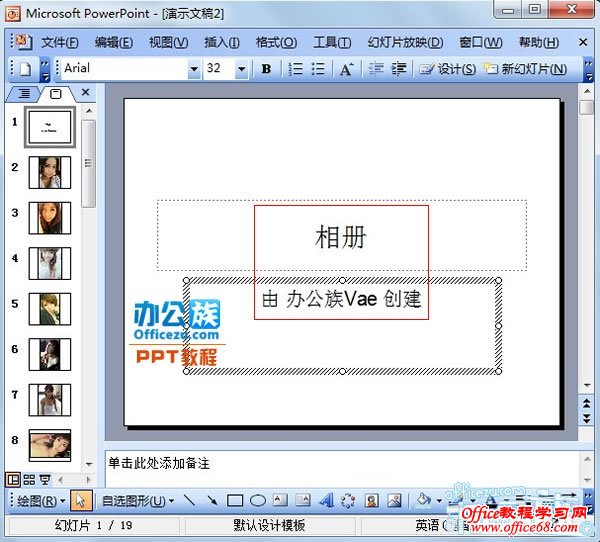Open the 编辑(E) menu
This screenshot has width=600, height=542.
point(114,42)
